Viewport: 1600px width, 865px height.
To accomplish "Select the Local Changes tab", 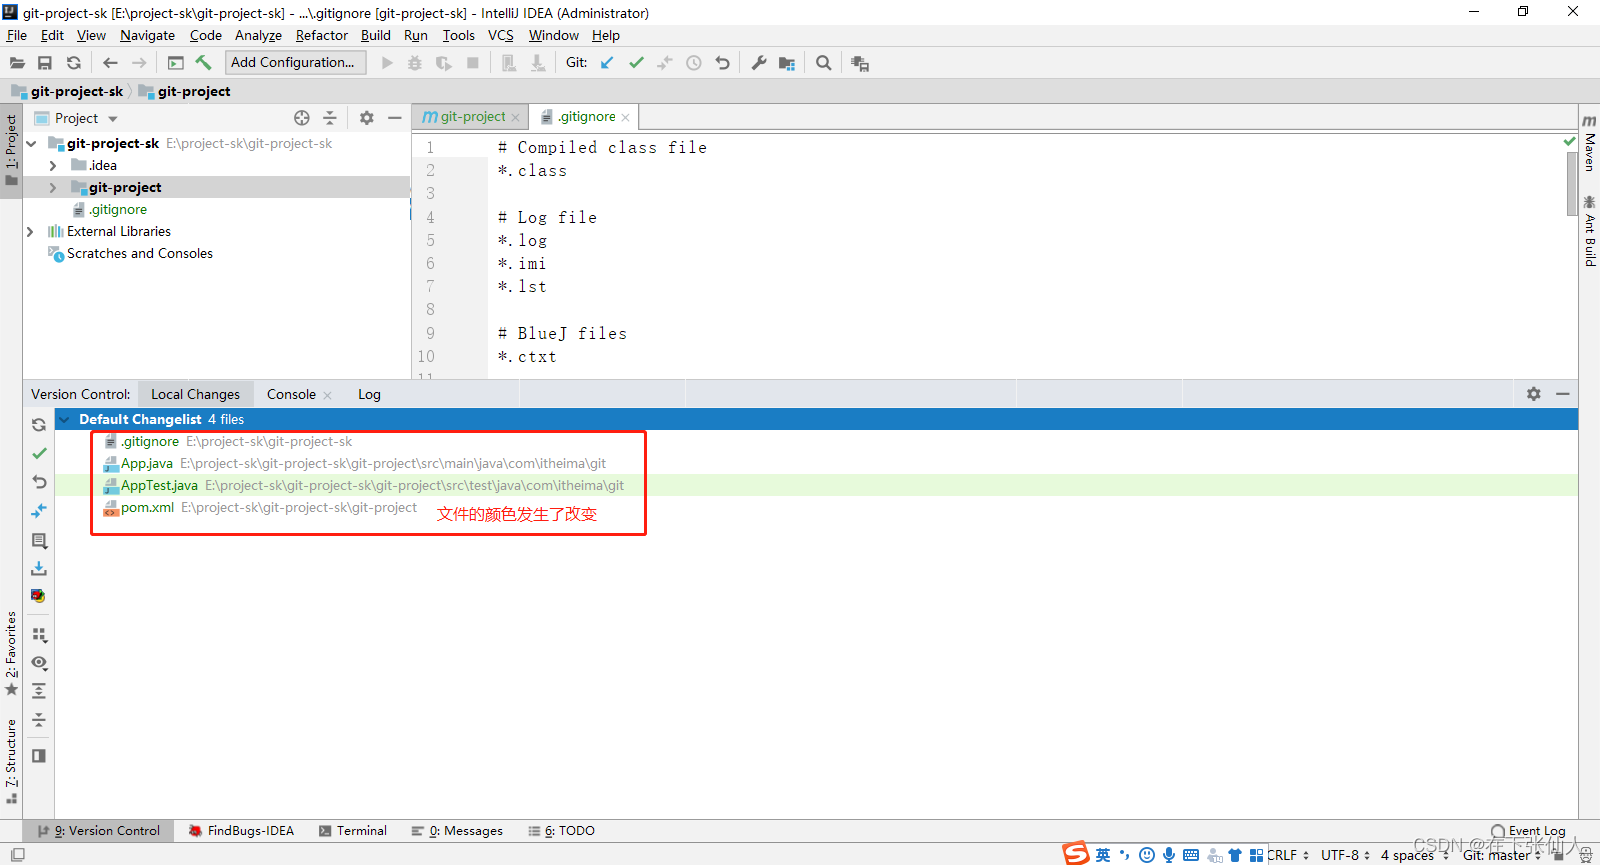I will 195,394.
